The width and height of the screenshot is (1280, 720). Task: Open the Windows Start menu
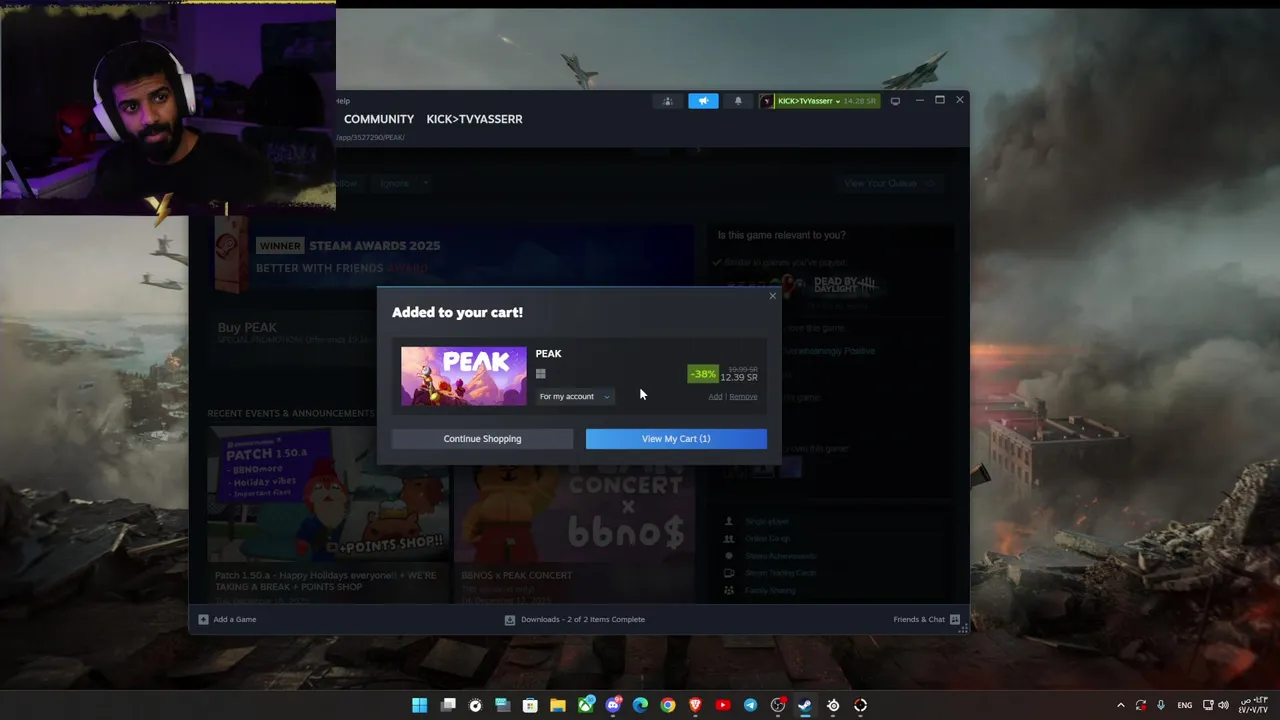tap(420, 705)
